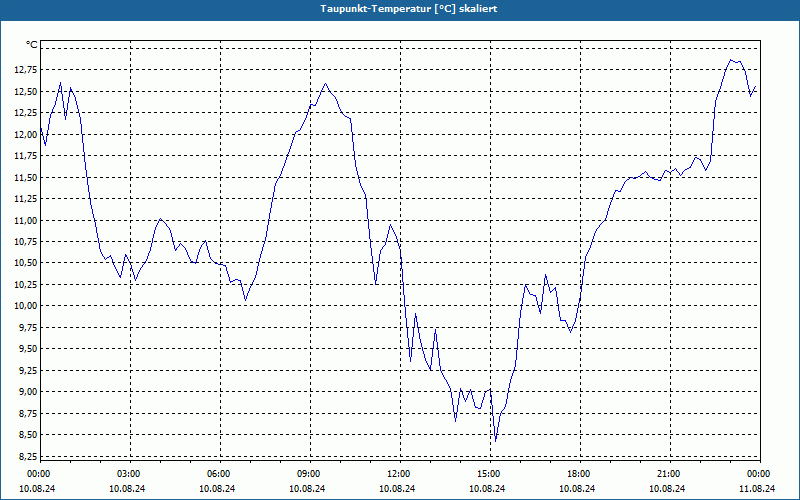Image resolution: width=800 pixels, height=500 pixels.
Task: Click the 10.08.24 date under first 00:00
Action: pos(37,488)
